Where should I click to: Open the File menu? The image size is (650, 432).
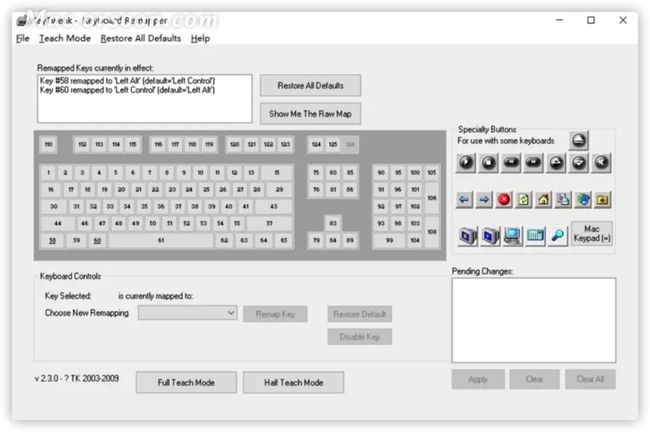pos(23,39)
